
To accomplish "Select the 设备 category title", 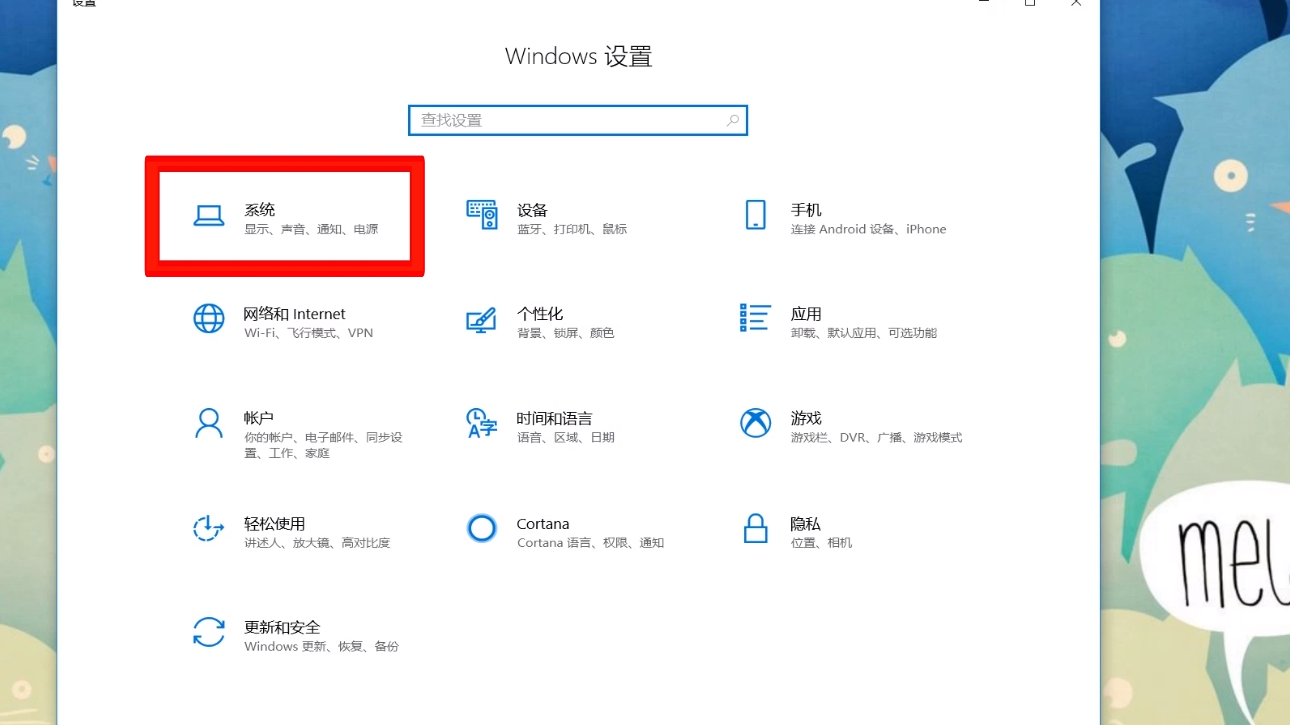I will pos(533,210).
